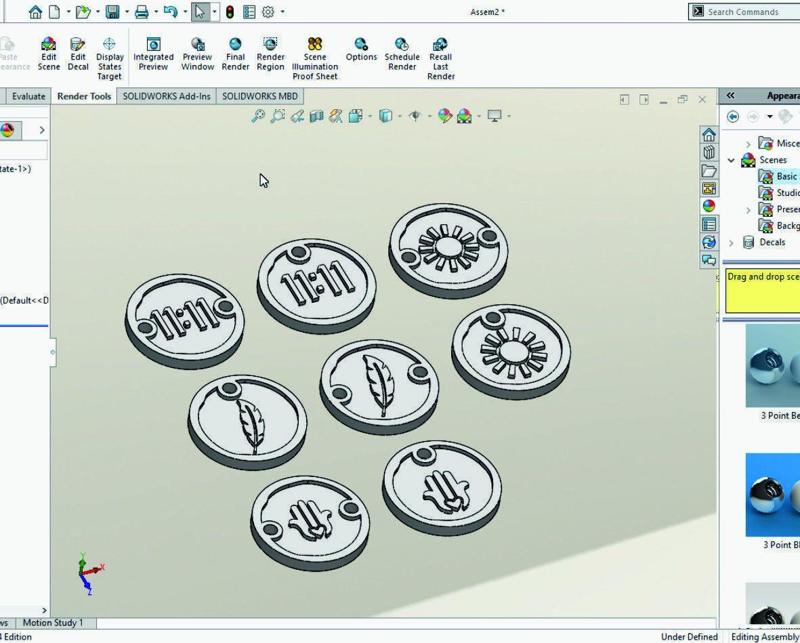Select the Studio Scenes folder
The height and width of the screenshot is (643, 800).
pyautogui.click(x=779, y=193)
